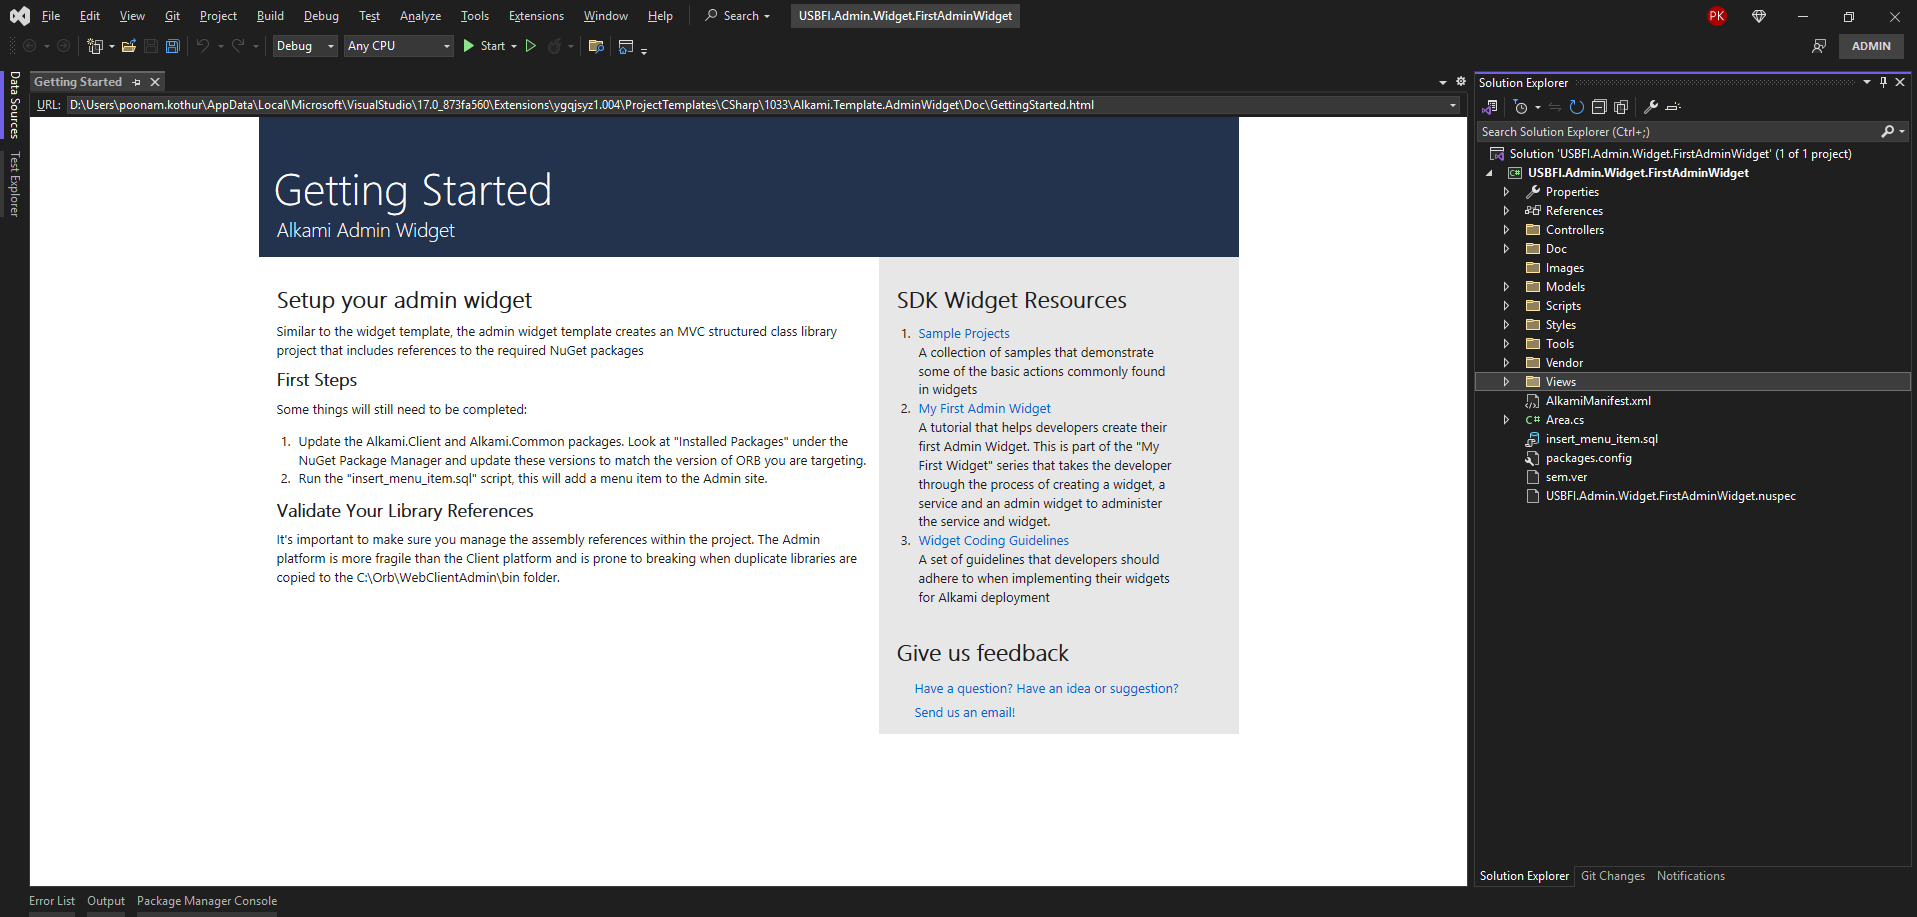The width and height of the screenshot is (1917, 917).
Task: Expand the Properties node
Action: [1506, 192]
